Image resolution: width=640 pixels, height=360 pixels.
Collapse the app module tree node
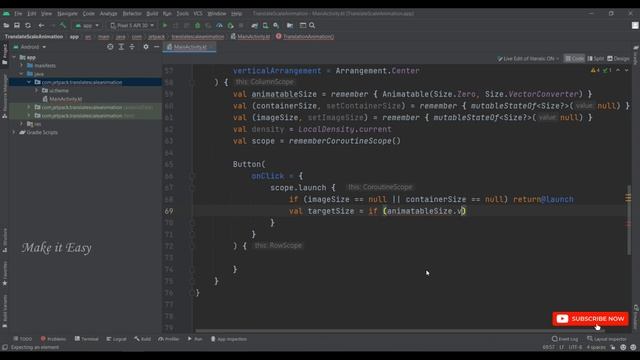(14, 57)
